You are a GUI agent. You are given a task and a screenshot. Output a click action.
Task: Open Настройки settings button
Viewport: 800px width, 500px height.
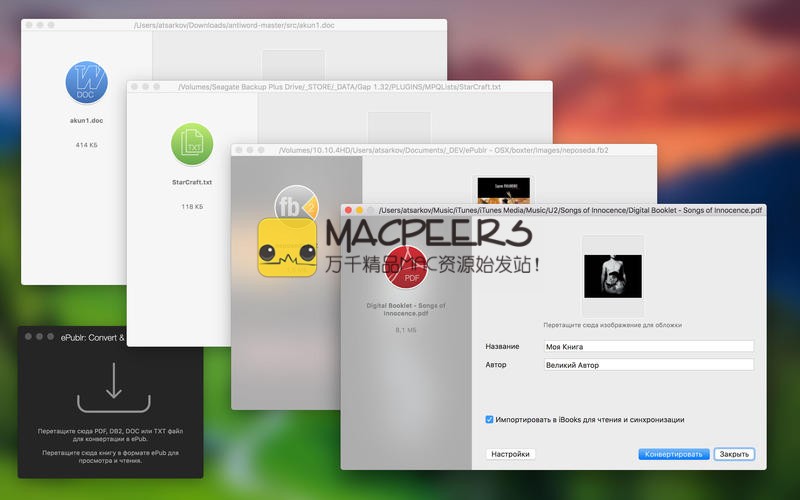coord(510,454)
